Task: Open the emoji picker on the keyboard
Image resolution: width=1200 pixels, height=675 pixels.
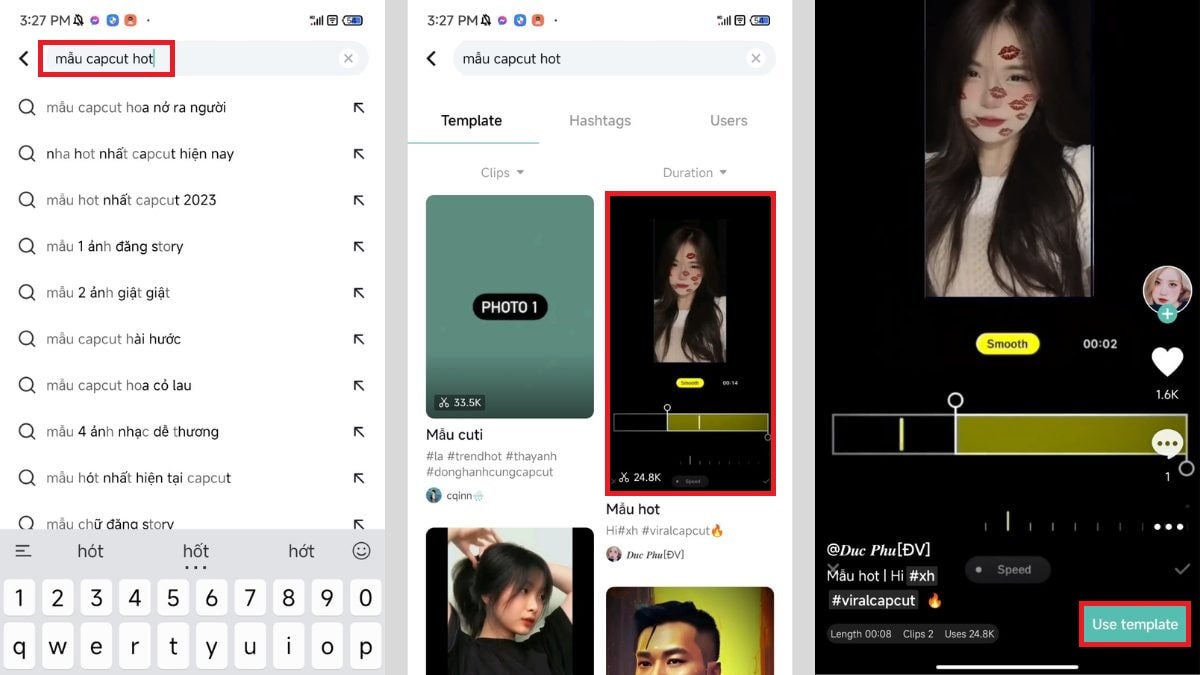Action: coord(362,550)
